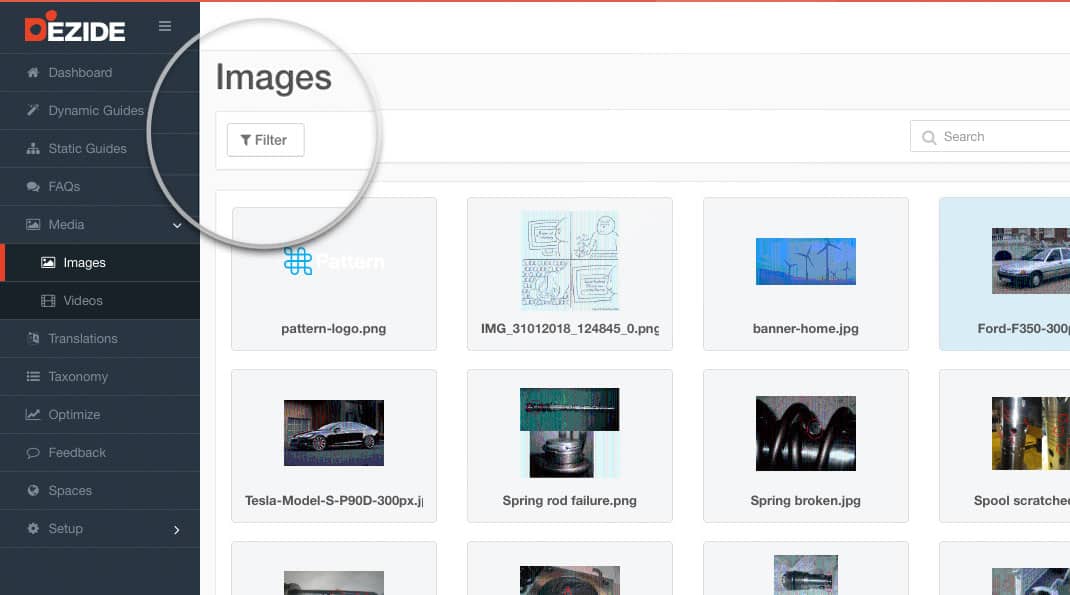The image size is (1070, 595).
Task: Click the Dezide logo
Action: tap(75, 28)
